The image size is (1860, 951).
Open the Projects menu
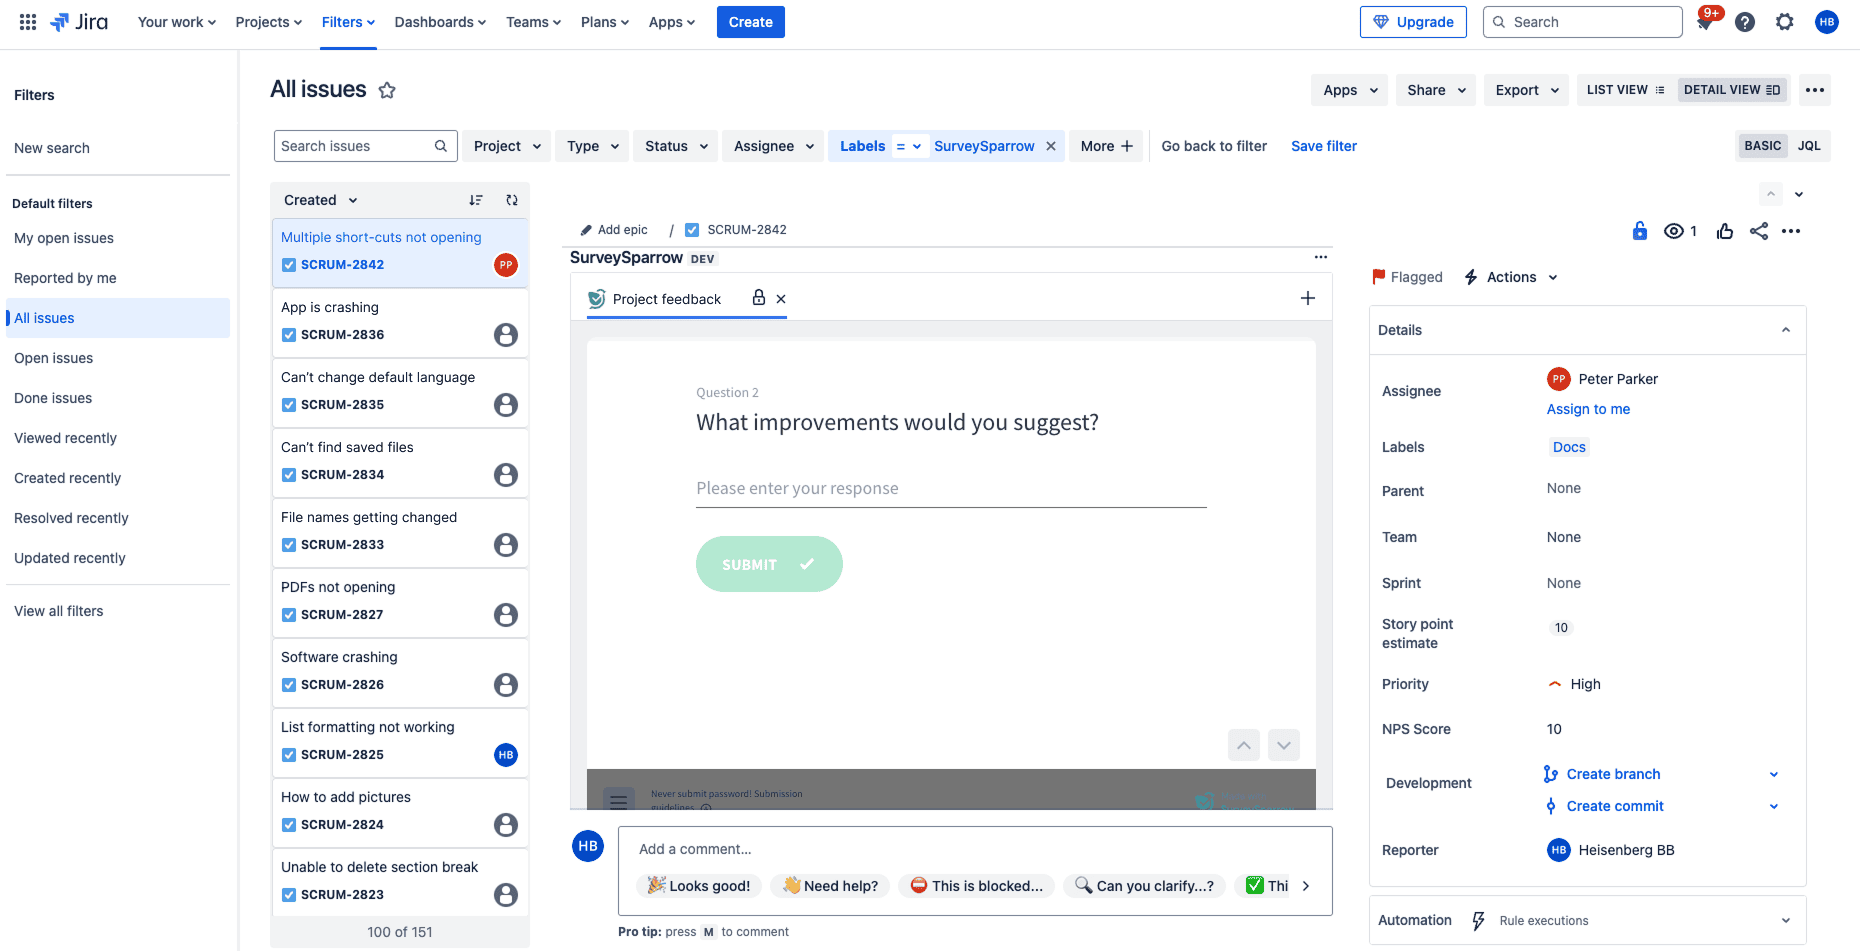267,21
